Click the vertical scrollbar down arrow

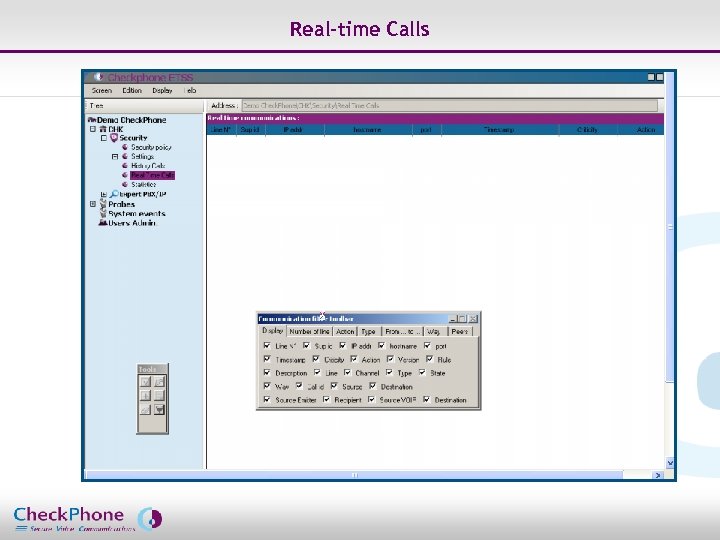(670, 463)
